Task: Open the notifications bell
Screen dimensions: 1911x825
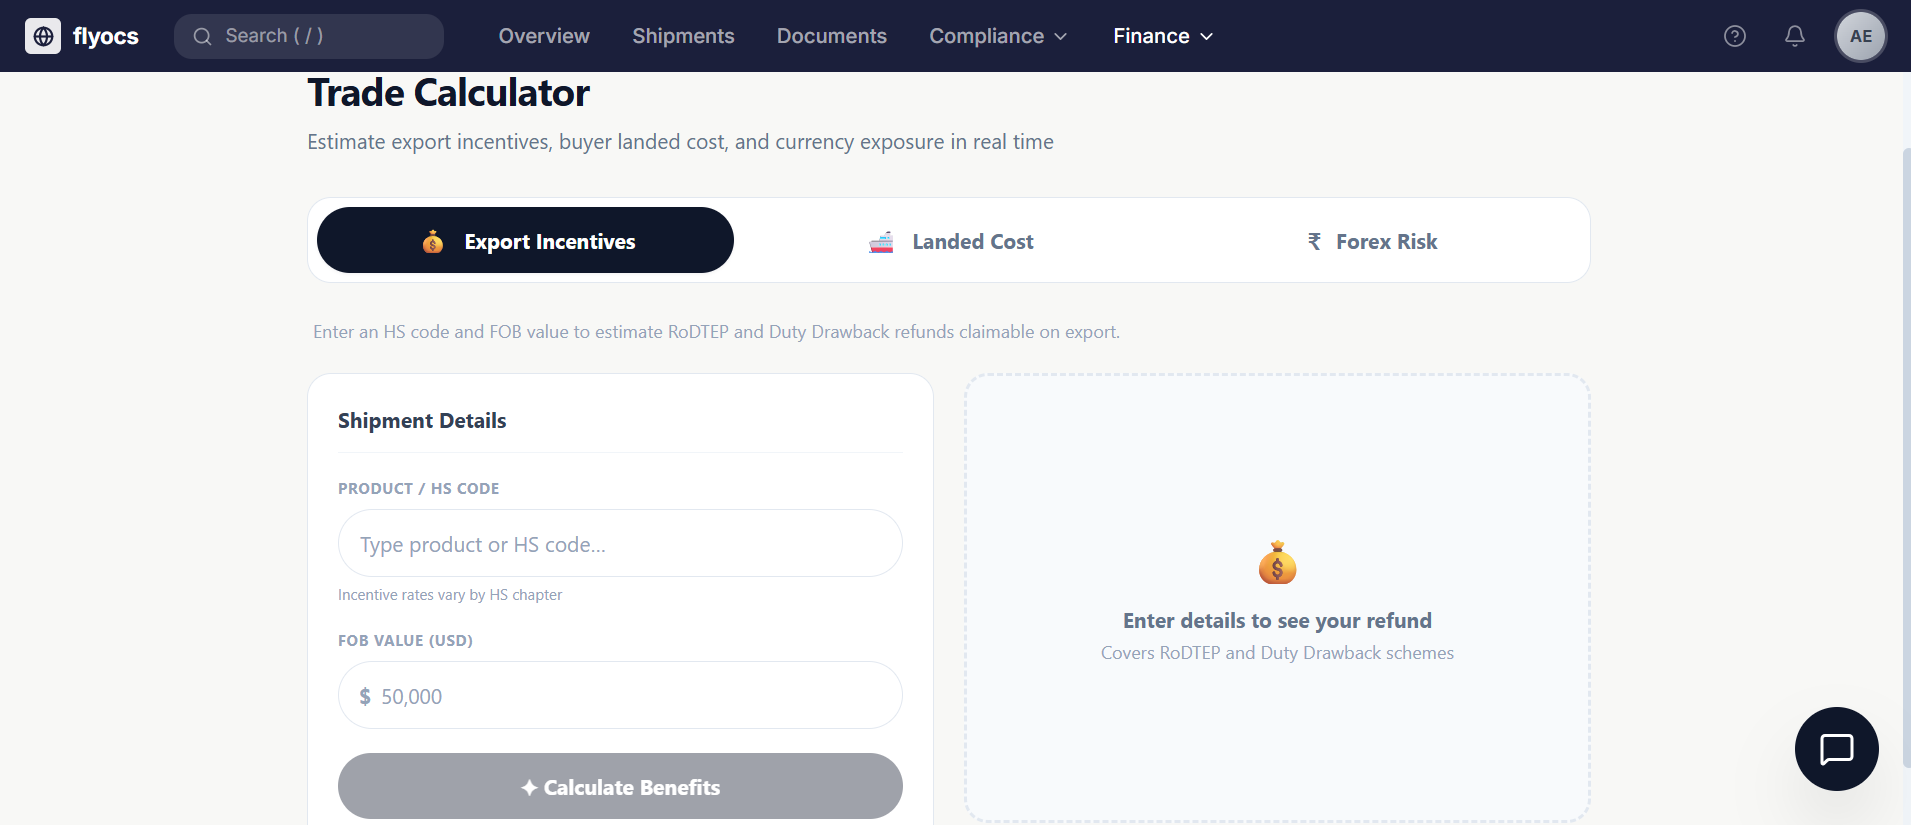Action: pos(1795,36)
